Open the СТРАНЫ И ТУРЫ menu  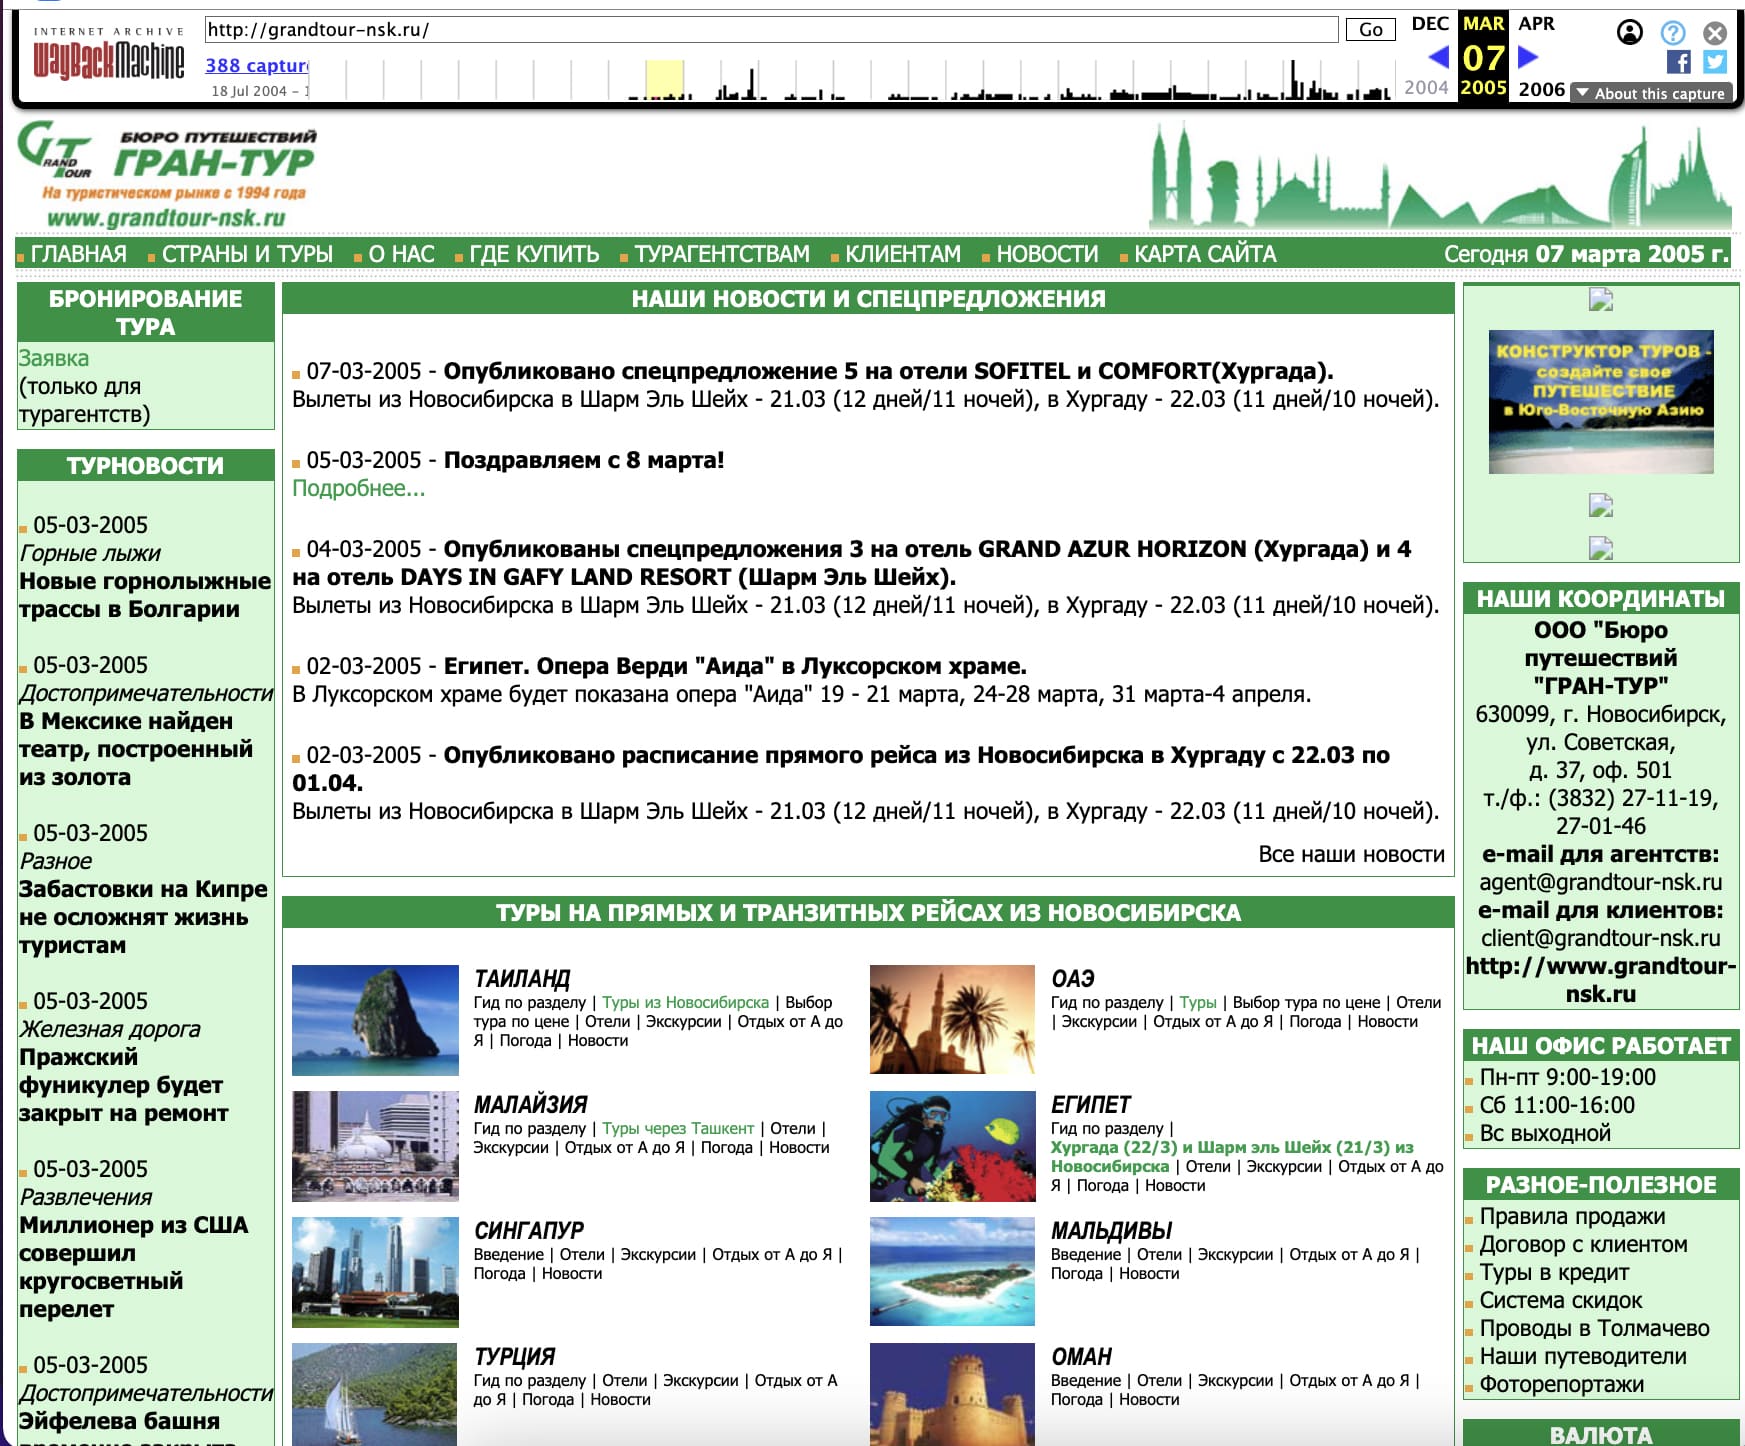(x=246, y=254)
